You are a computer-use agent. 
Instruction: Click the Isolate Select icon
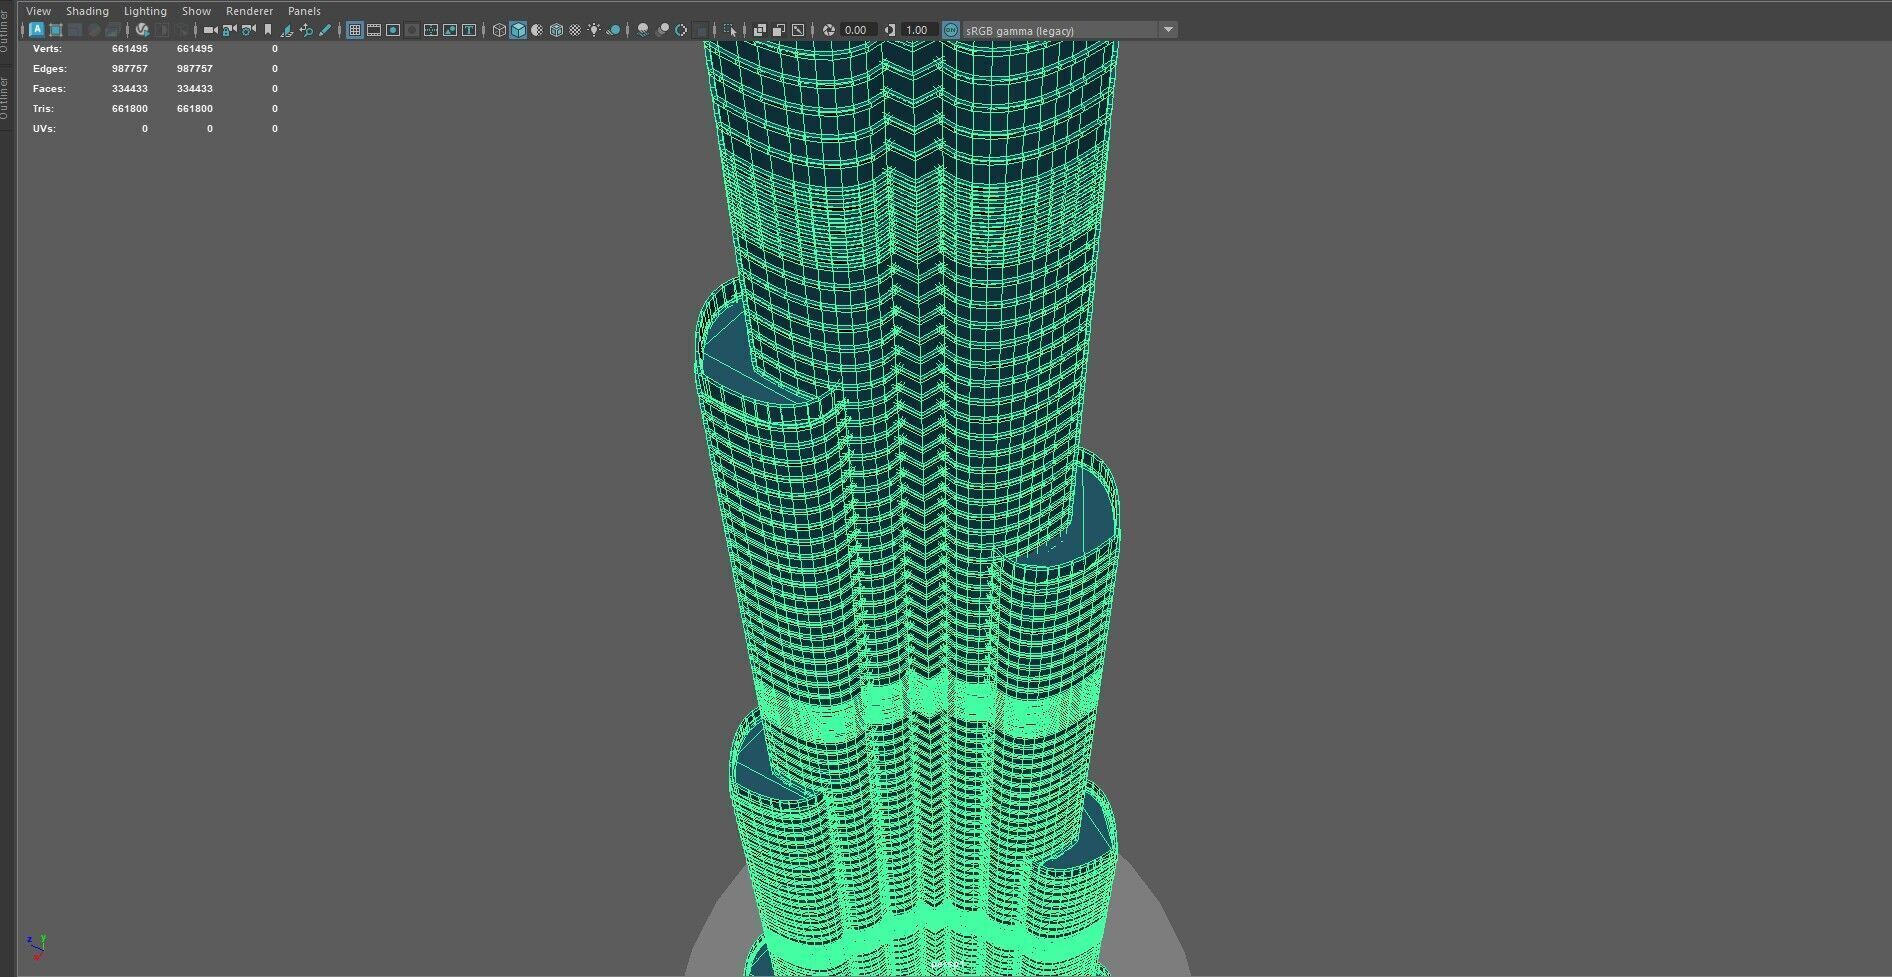[730, 30]
